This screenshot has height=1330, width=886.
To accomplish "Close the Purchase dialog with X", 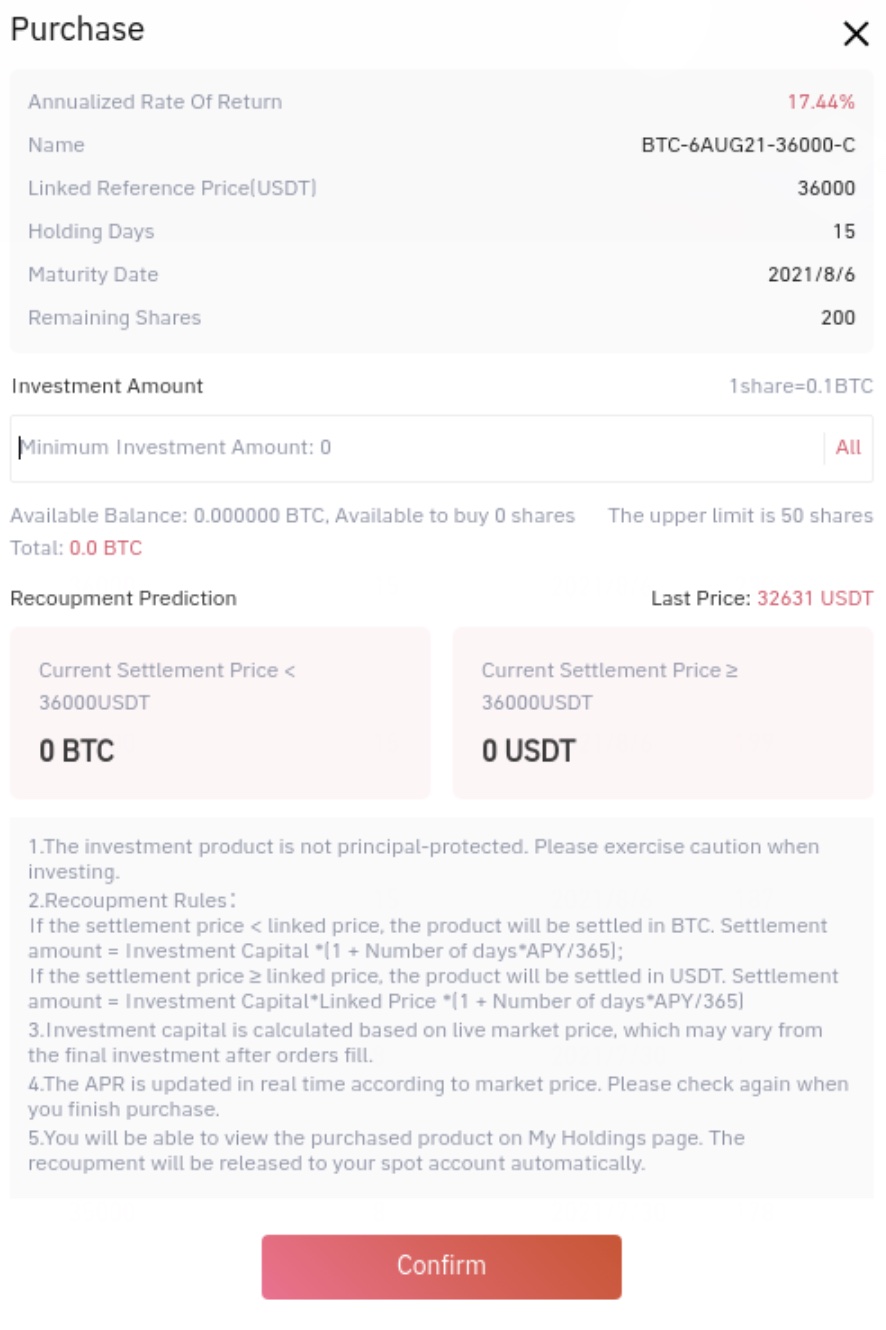I will [x=856, y=35].
